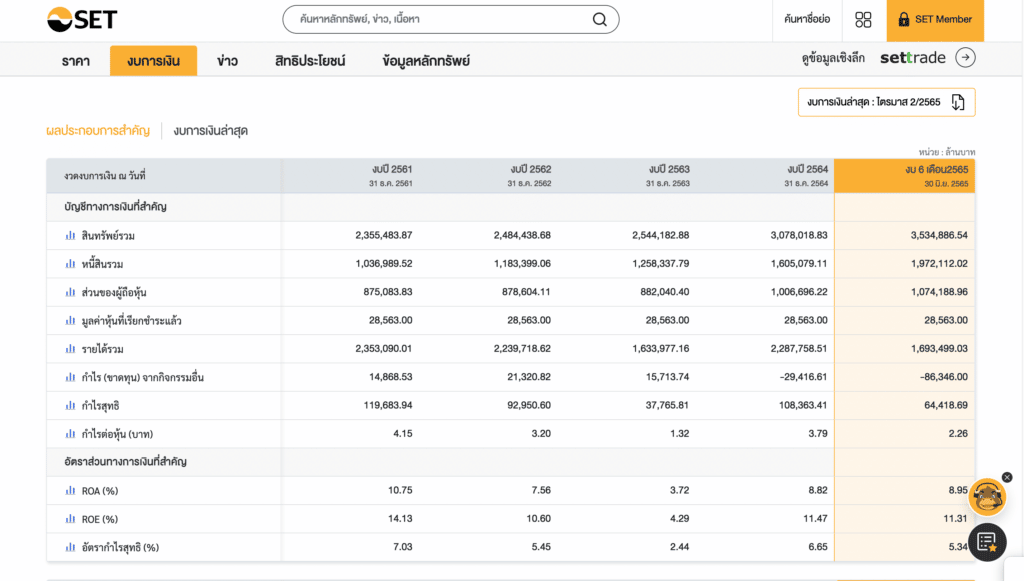Screen dimensions: 1024x581
Task: Click value 4.15 in กำไรต่อหุ้น row
Action: pyautogui.click(x=403, y=433)
